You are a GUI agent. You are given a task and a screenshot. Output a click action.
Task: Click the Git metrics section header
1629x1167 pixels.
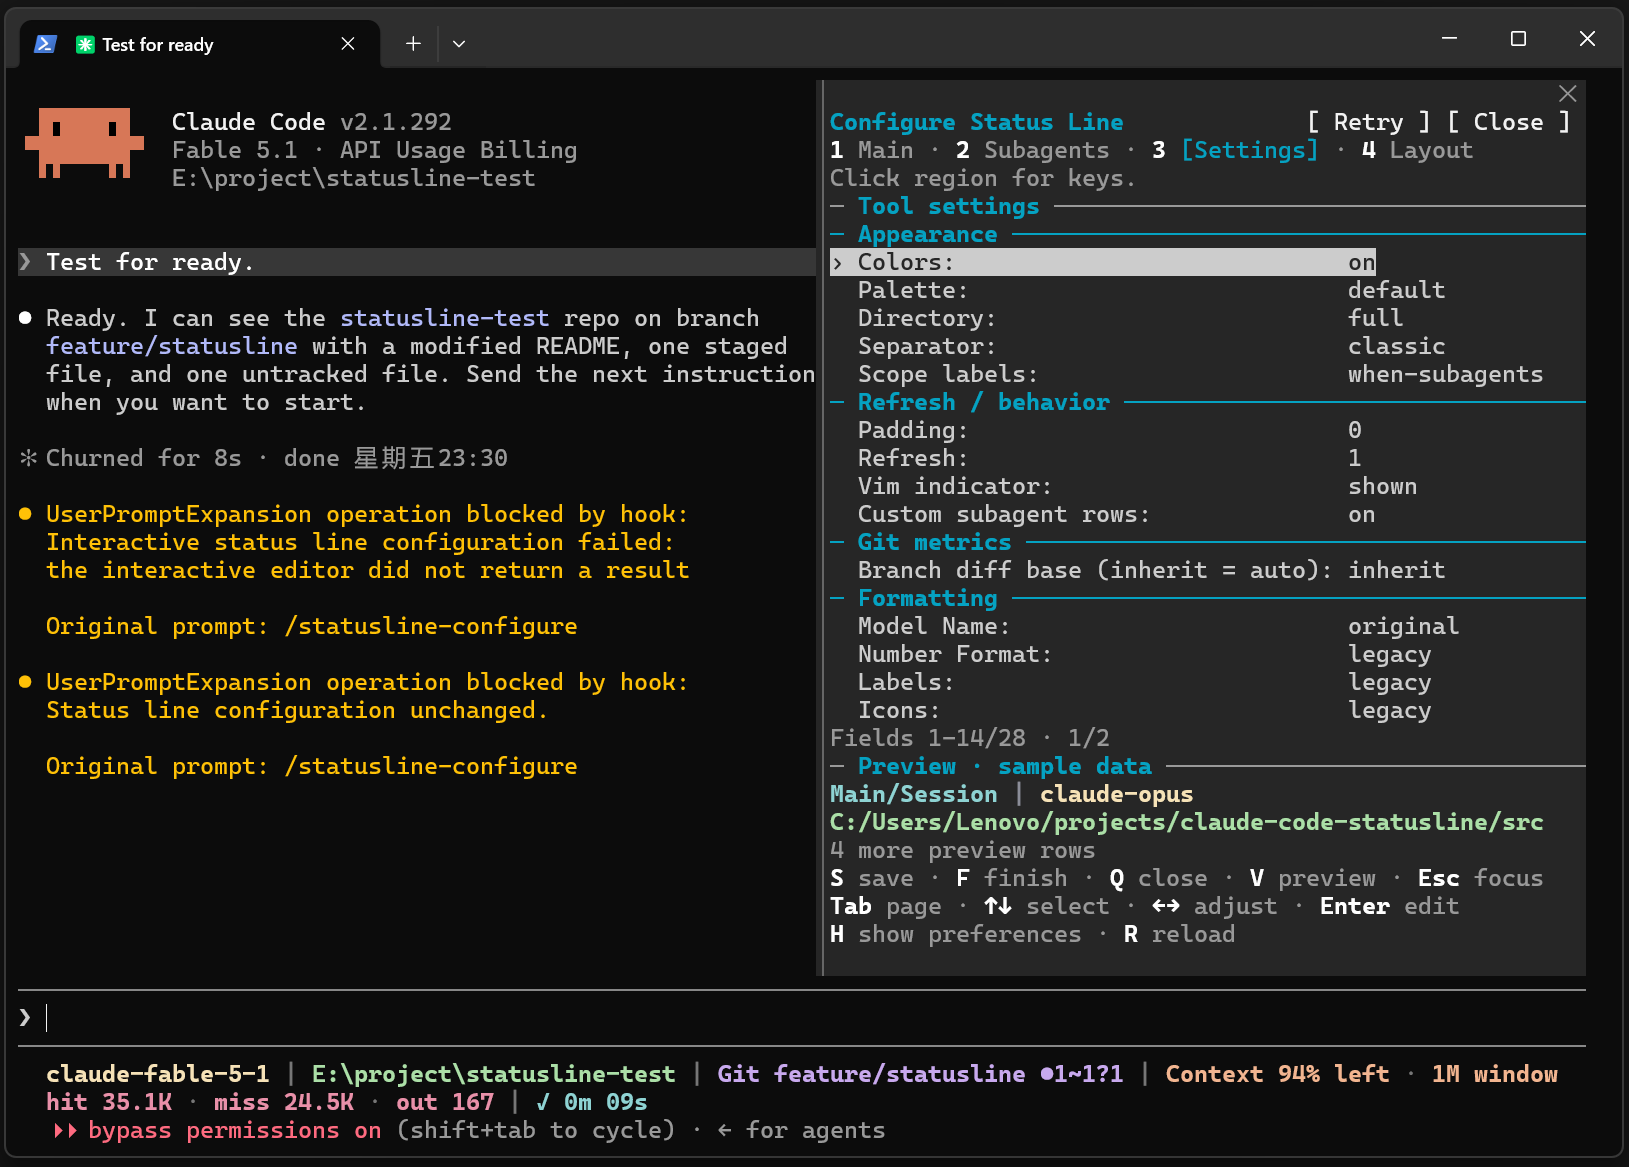click(x=934, y=542)
